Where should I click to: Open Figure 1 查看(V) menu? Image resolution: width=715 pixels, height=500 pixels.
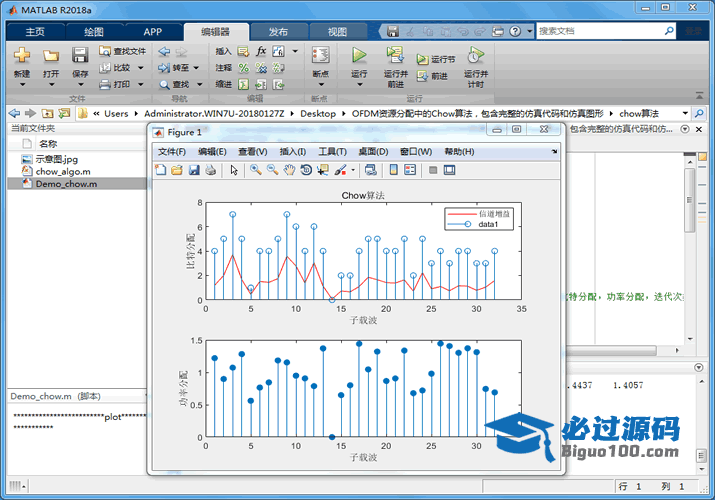click(x=253, y=152)
